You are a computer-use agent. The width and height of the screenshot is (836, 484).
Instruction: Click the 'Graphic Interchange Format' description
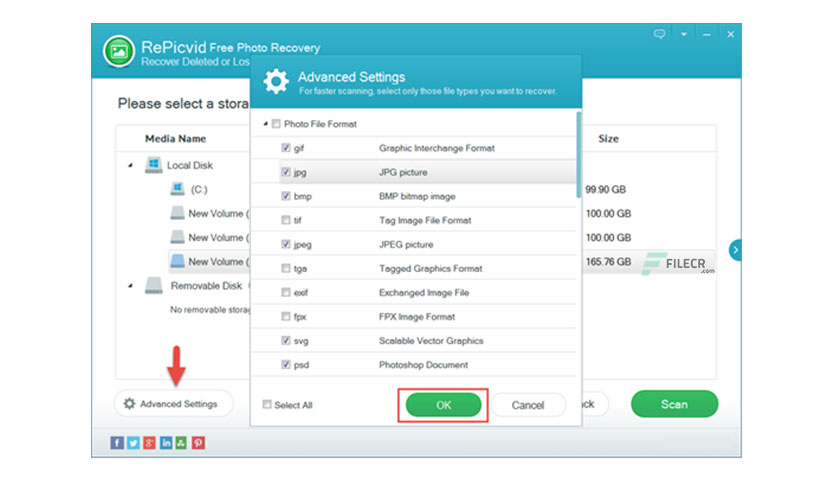click(x=437, y=148)
